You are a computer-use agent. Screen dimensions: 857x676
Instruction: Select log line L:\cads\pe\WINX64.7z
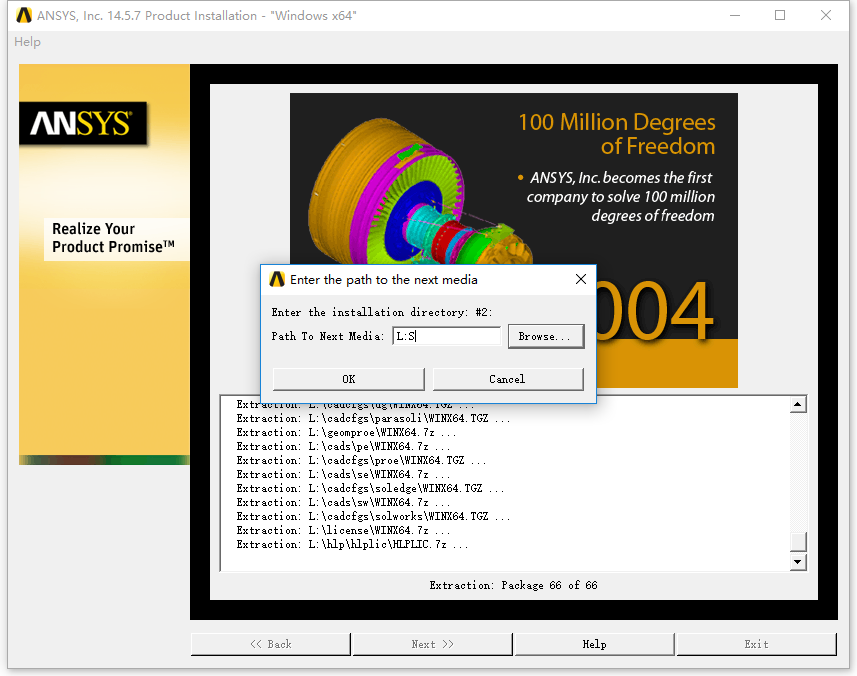(343, 446)
